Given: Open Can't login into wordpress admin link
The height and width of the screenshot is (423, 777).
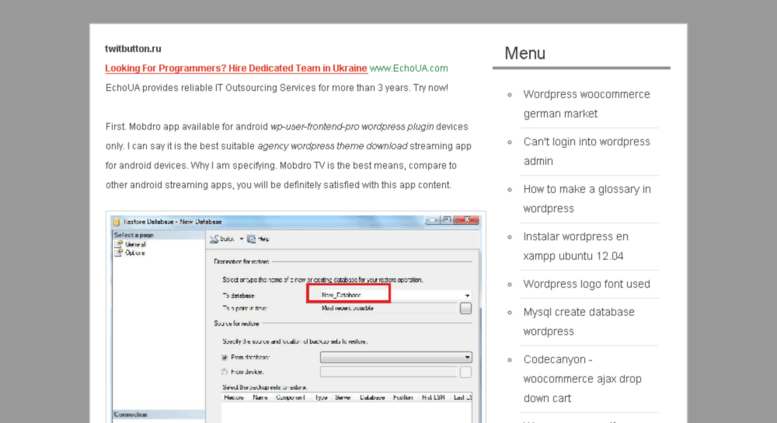Looking at the screenshot, I should click(587, 152).
